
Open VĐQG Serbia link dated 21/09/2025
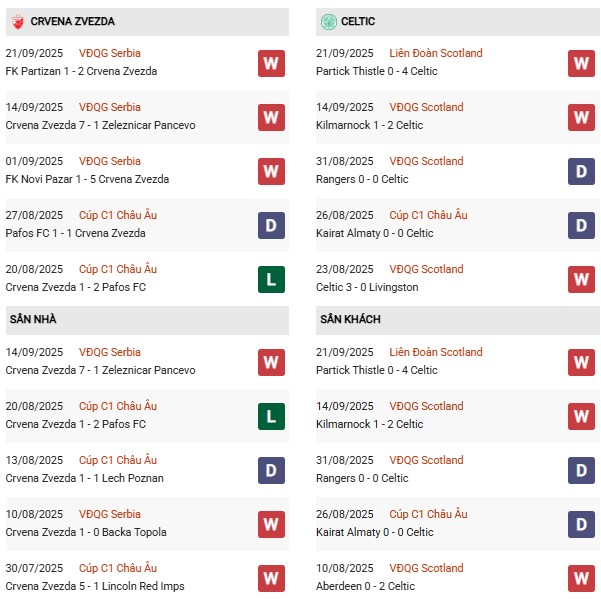[x=110, y=53]
